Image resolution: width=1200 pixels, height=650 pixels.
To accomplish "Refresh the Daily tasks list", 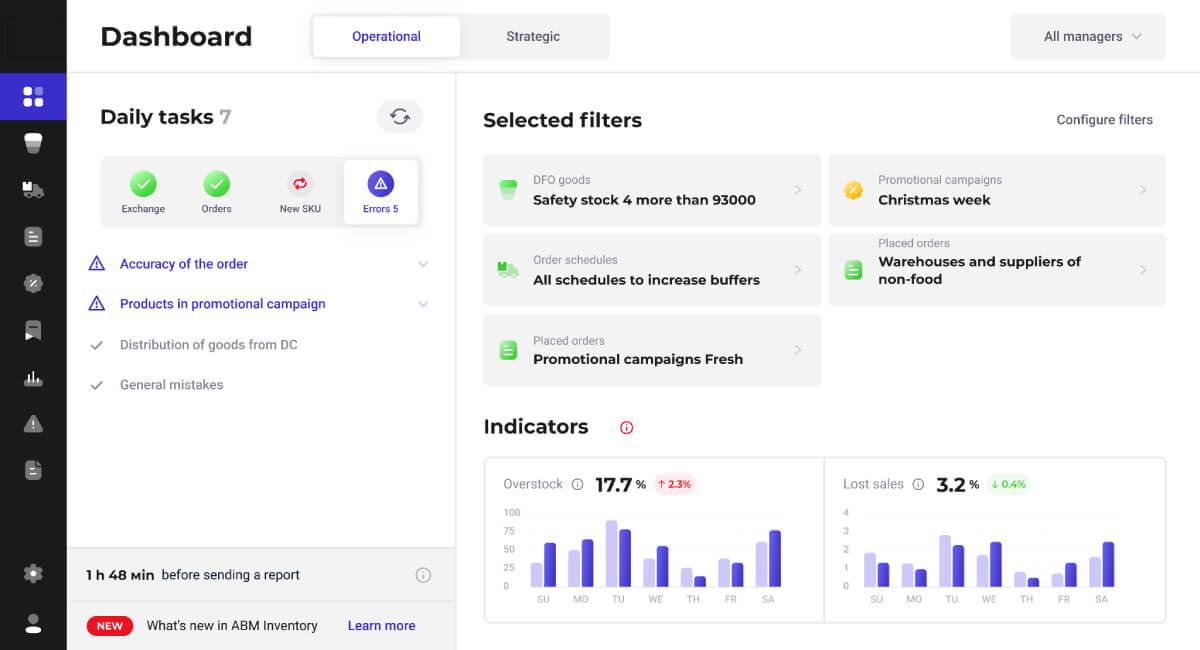I will [x=400, y=117].
